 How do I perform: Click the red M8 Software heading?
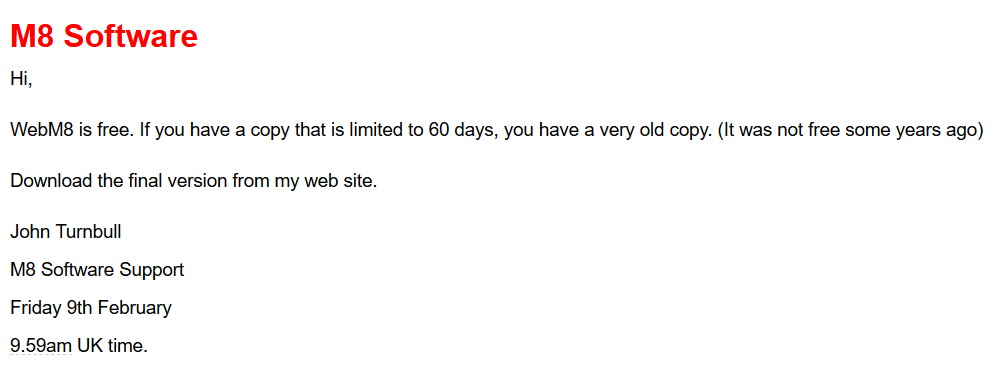tap(104, 36)
